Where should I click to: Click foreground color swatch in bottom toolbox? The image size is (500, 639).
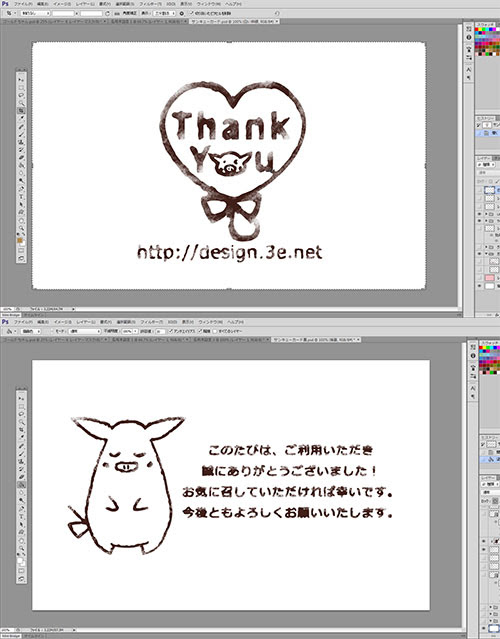pos(20,560)
